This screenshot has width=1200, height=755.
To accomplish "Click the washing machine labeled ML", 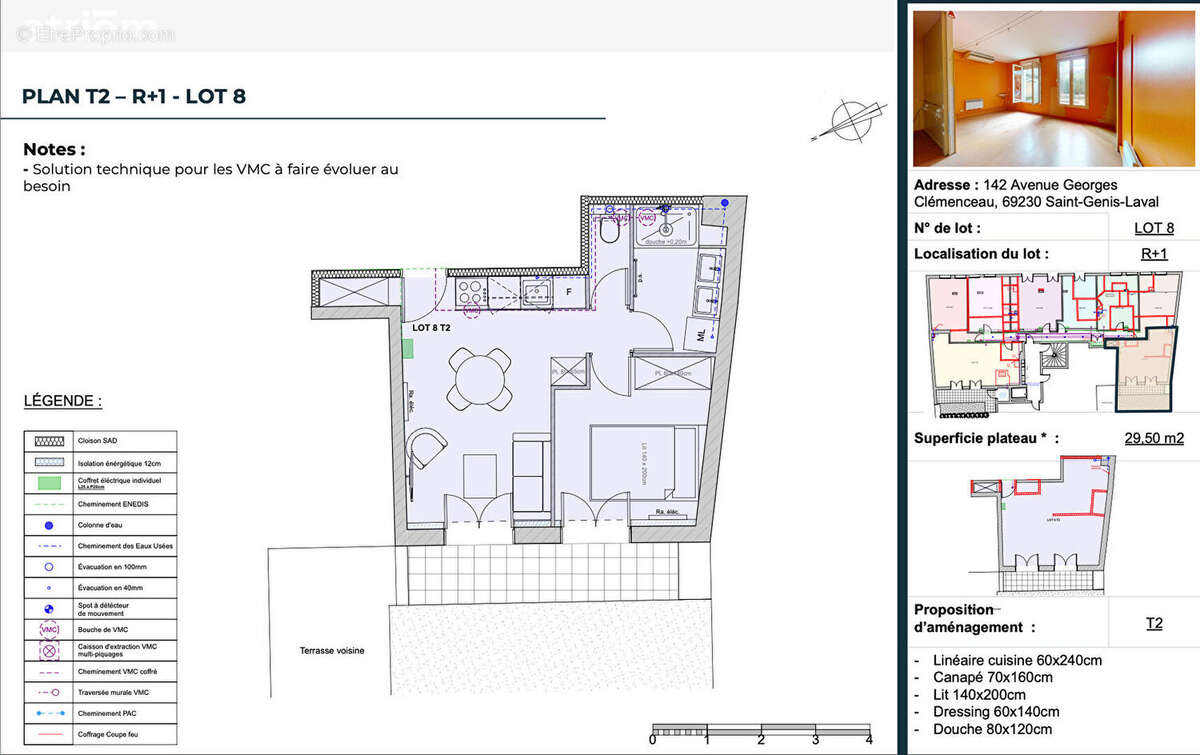I will pos(701,333).
